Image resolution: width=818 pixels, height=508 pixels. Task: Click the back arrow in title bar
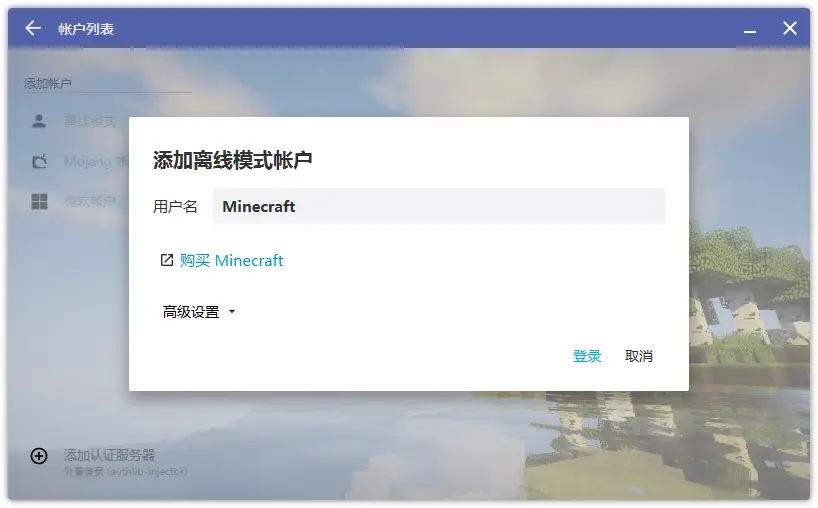[33, 28]
